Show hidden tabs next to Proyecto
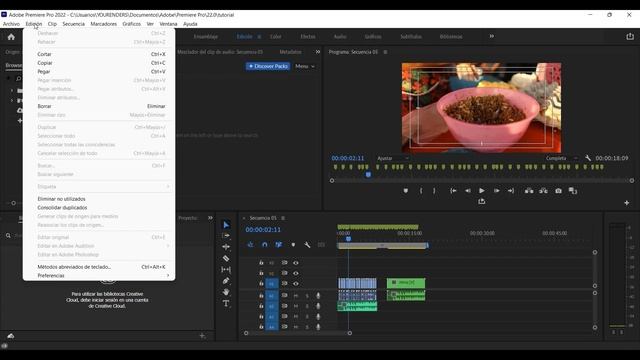 (210, 218)
